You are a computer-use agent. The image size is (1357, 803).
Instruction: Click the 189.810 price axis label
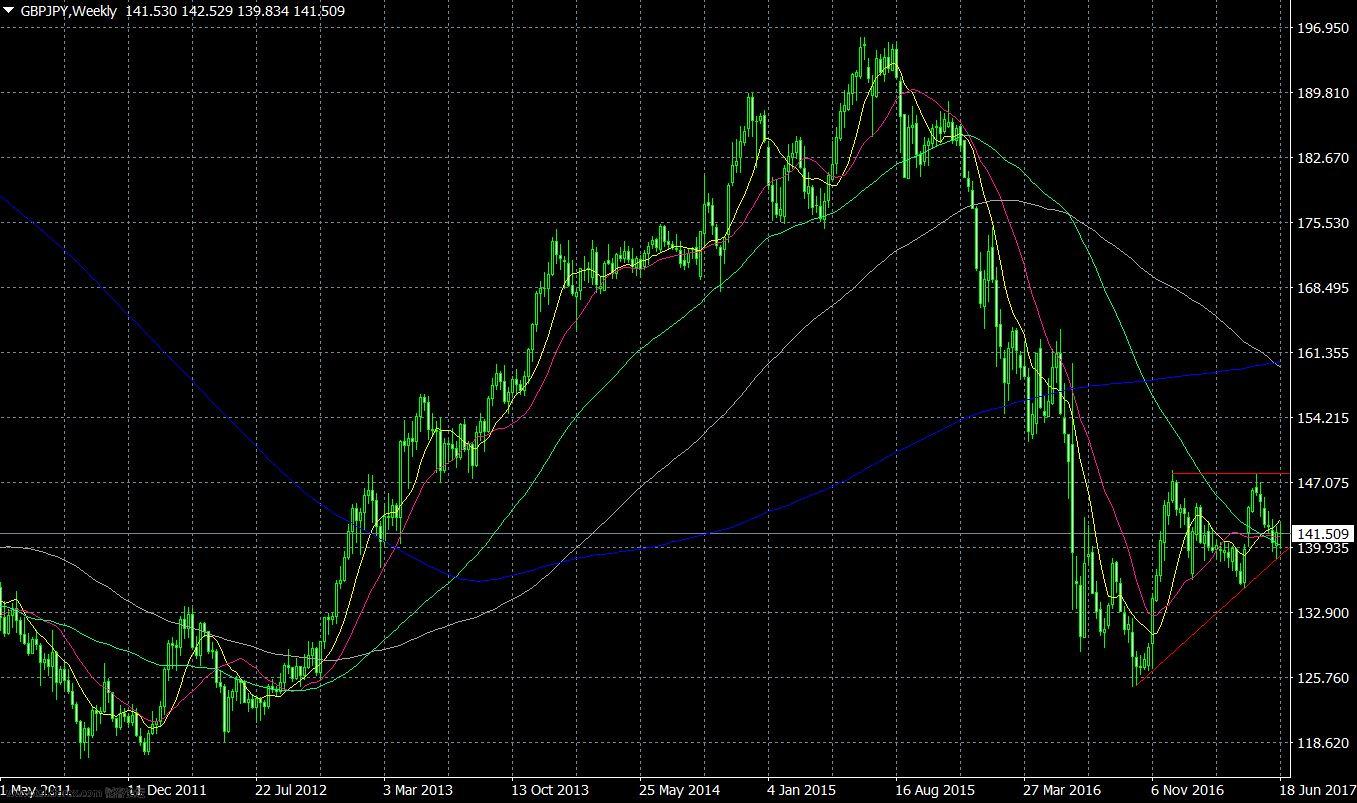(x=1321, y=94)
